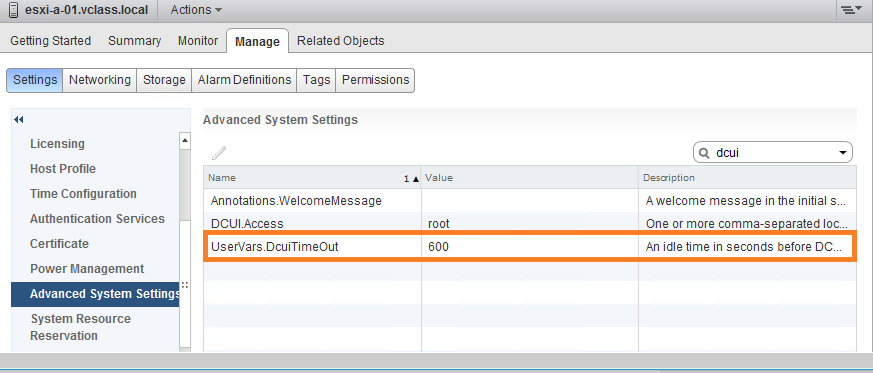873x373 pixels.
Task: Click the magnifier icon in filter box
Action: click(704, 153)
